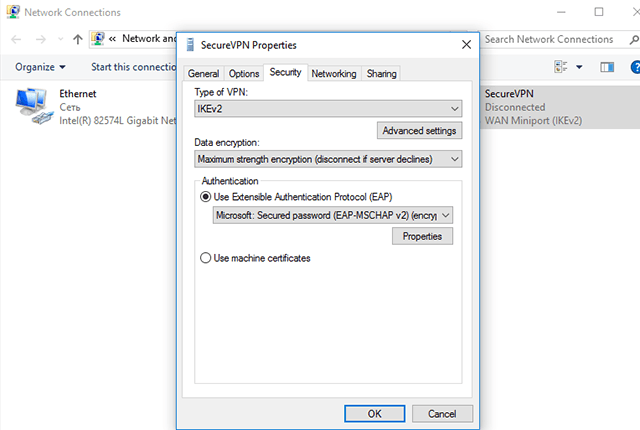Confirm with the OK button
The width and height of the screenshot is (640, 430).
pyautogui.click(x=374, y=414)
